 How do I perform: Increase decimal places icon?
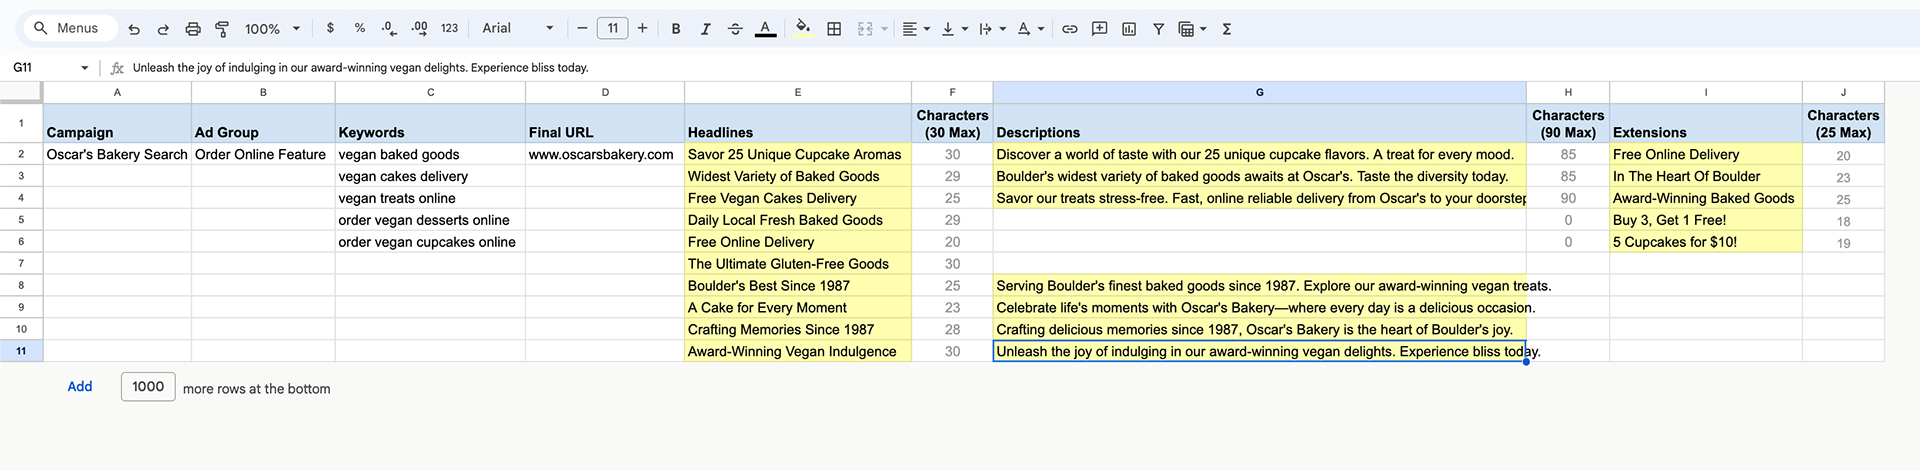pyautogui.click(x=419, y=28)
